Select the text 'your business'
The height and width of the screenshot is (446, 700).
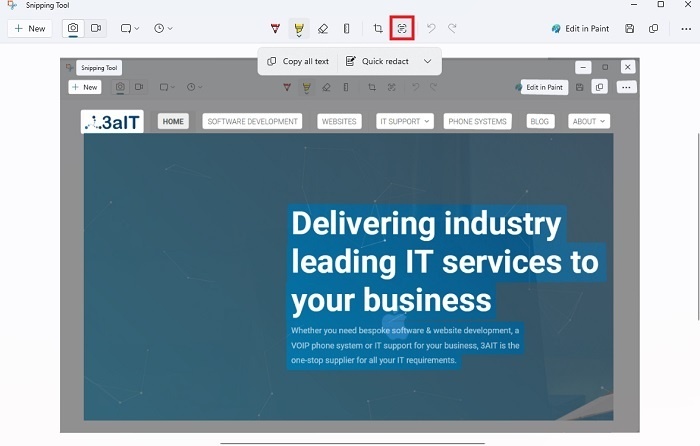[x=391, y=300]
